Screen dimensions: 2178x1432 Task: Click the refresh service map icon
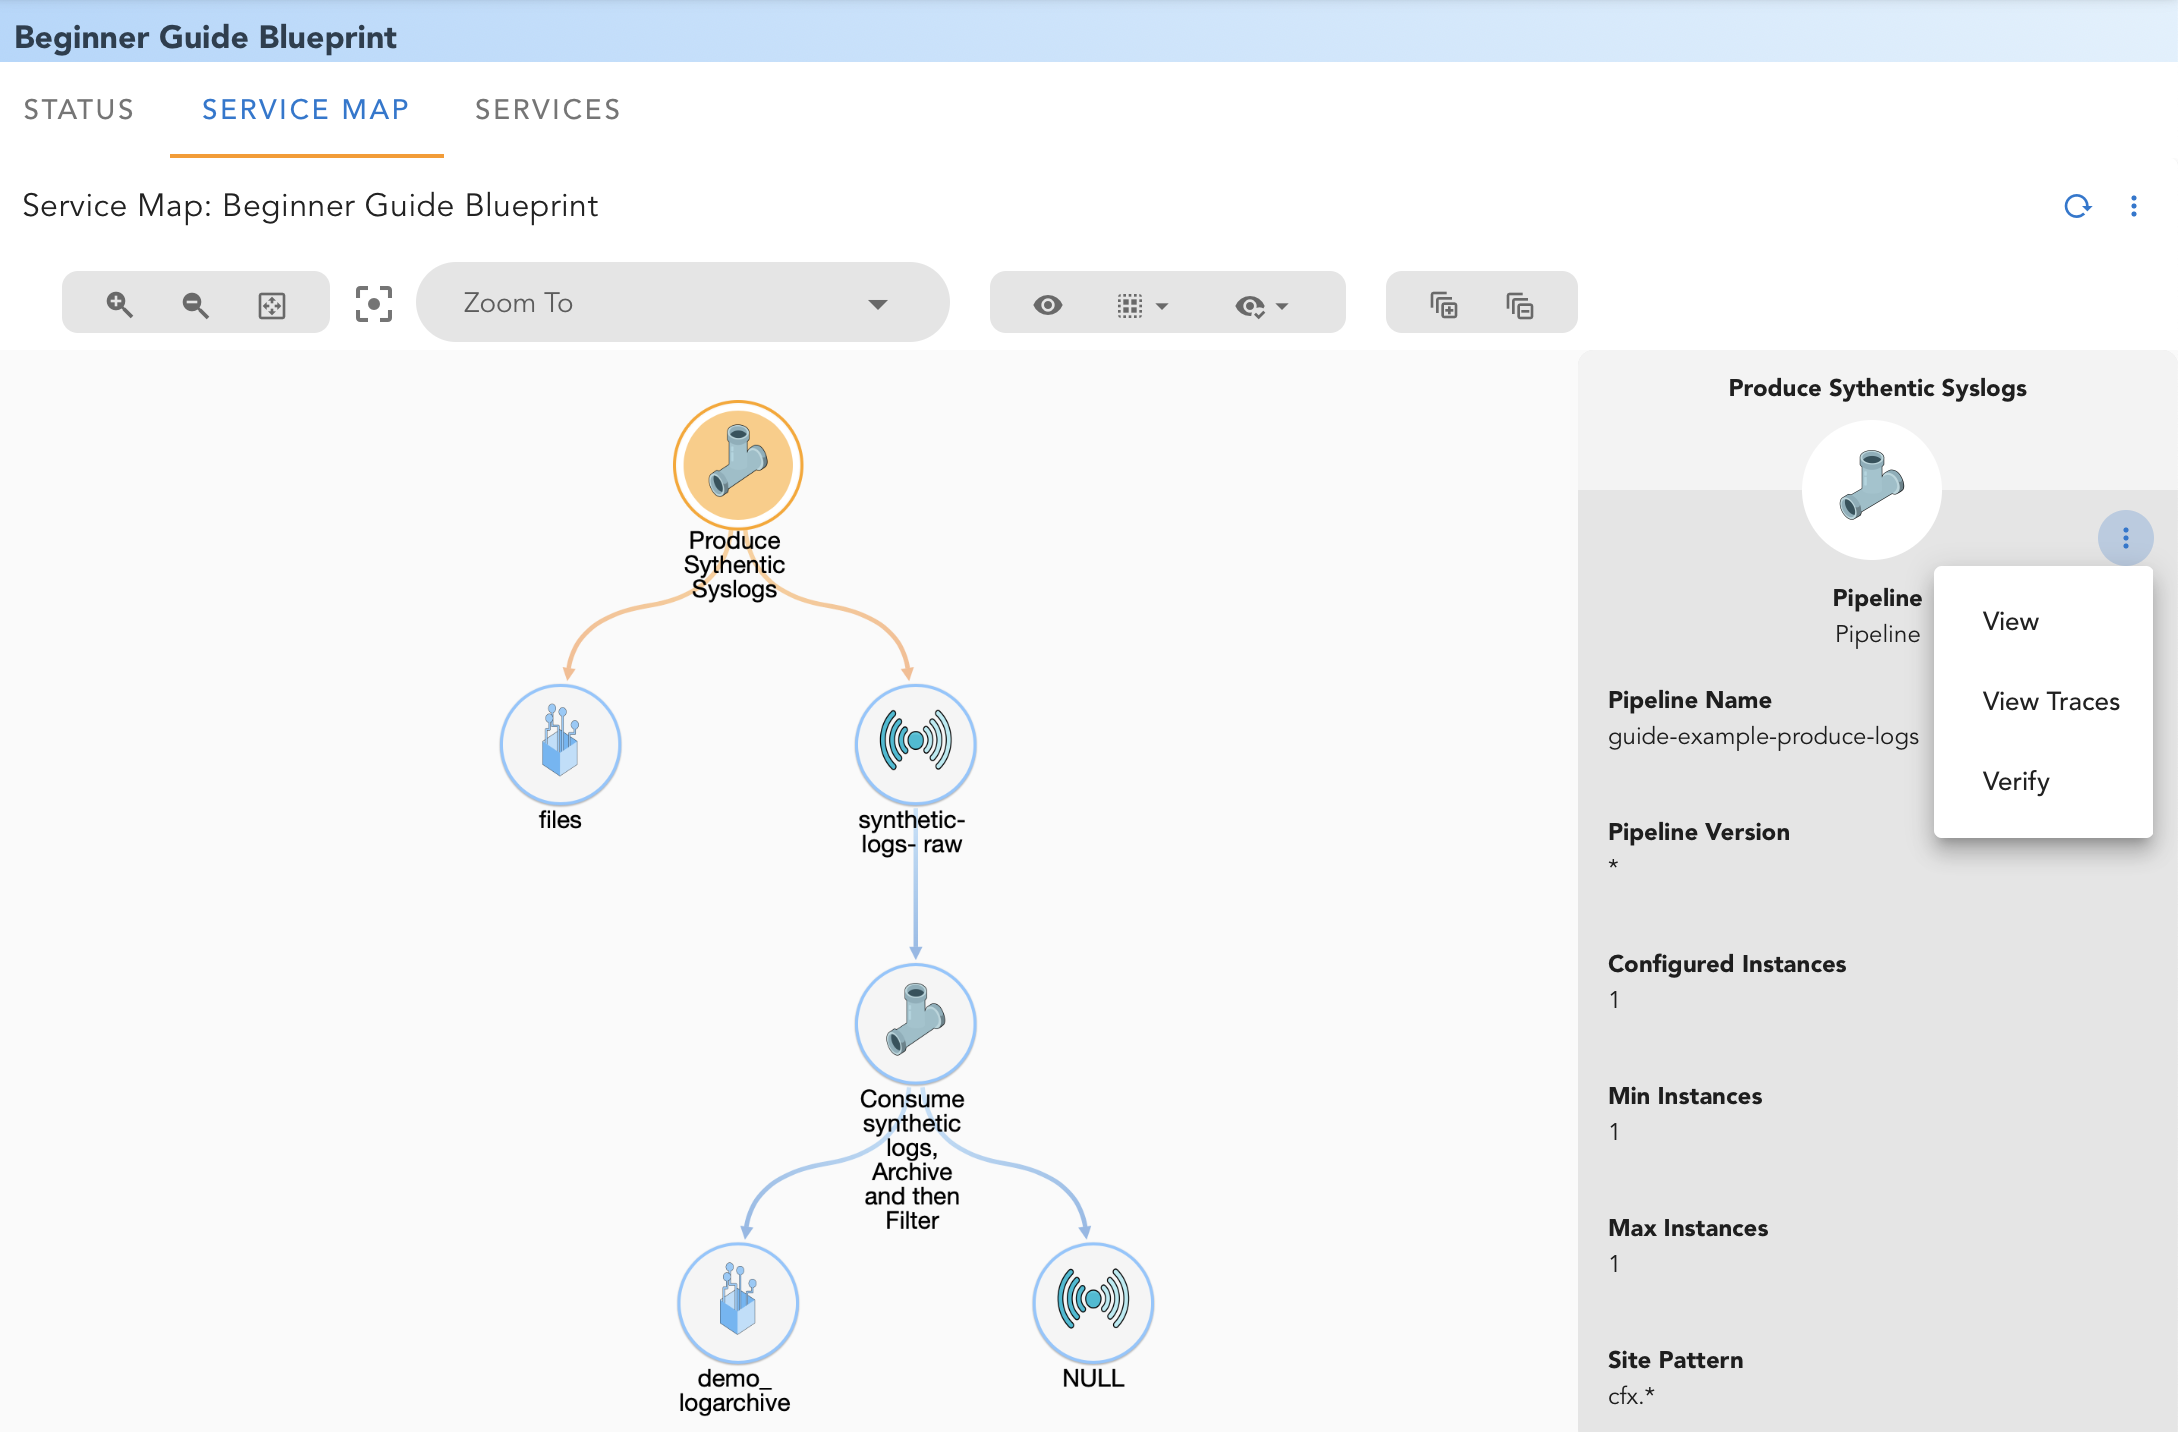(2078, 206)
